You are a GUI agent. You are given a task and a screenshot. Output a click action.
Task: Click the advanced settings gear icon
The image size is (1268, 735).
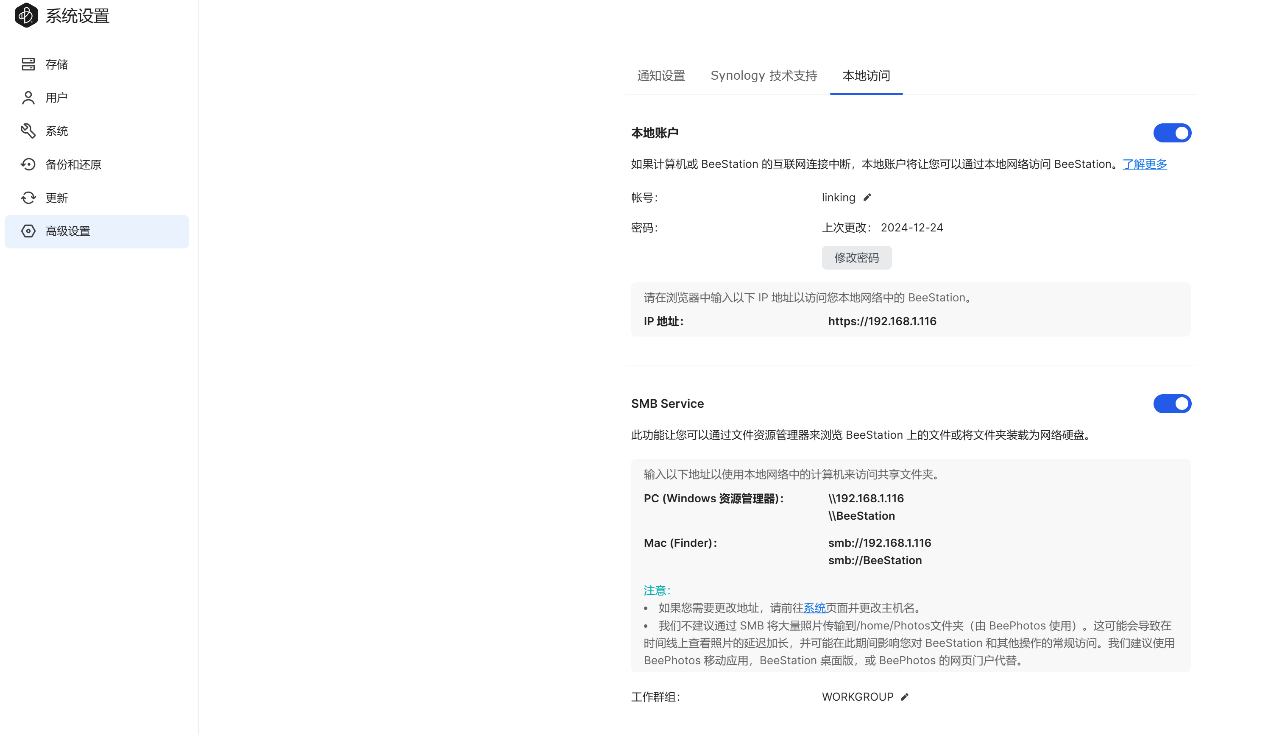tap(28, 231)
